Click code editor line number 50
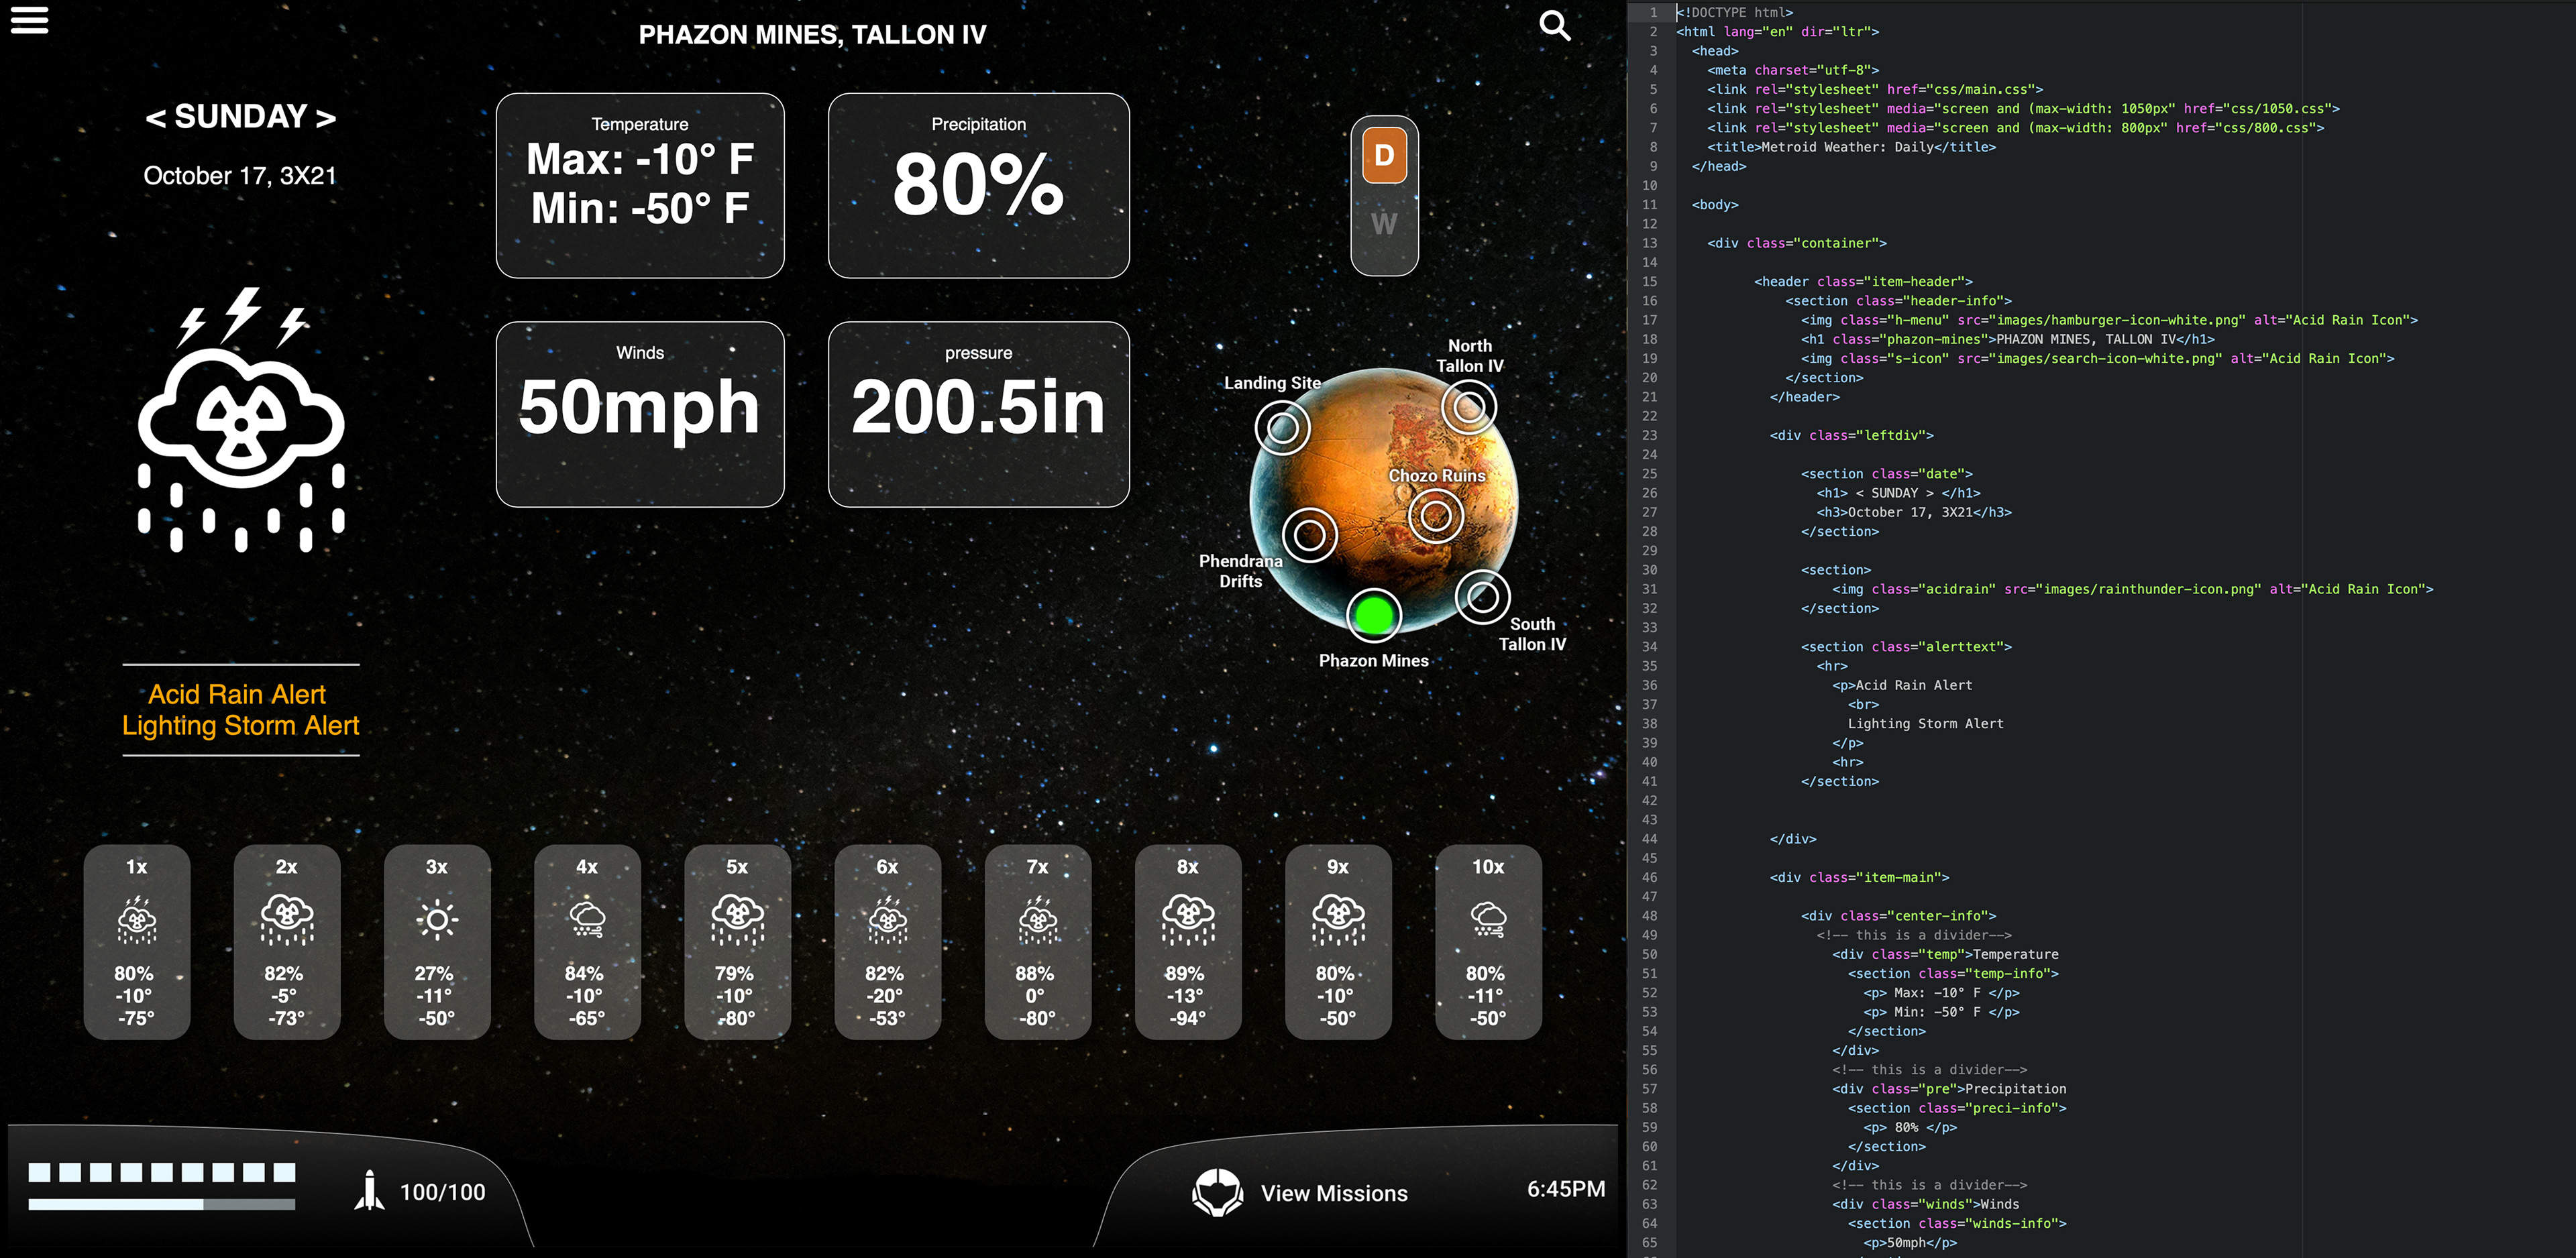 point(1649,954)
